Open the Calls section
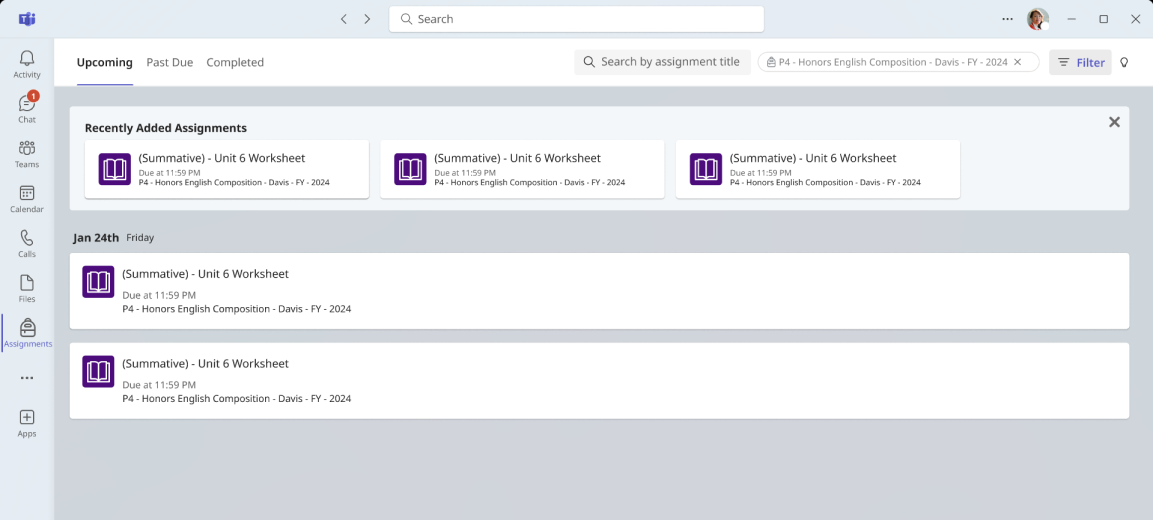This screenshot has height=520, width=1153. click(26, 243)
